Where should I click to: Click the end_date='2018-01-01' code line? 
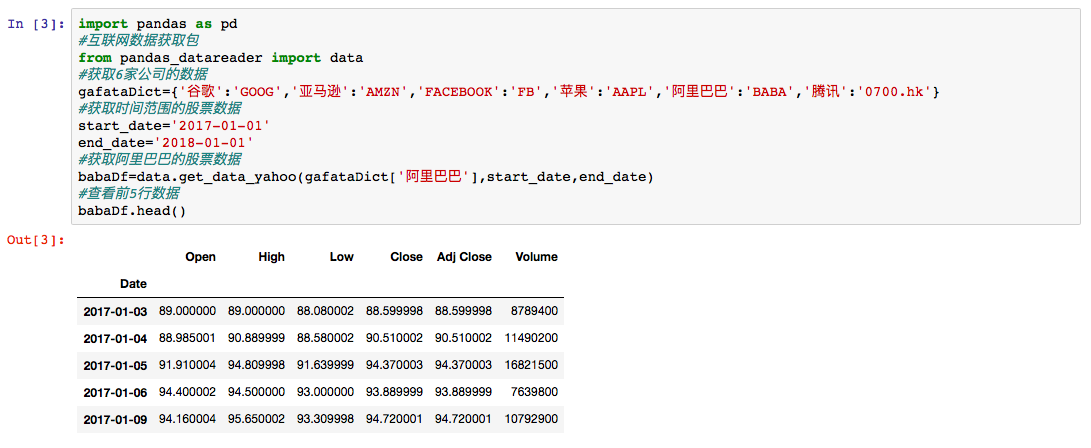pos(166,143)
